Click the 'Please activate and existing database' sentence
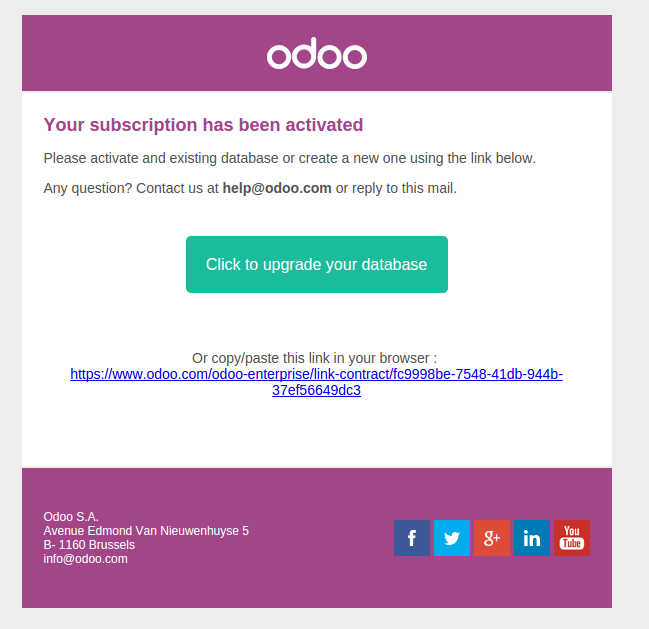The image size is (649, 629). [290, 158]
